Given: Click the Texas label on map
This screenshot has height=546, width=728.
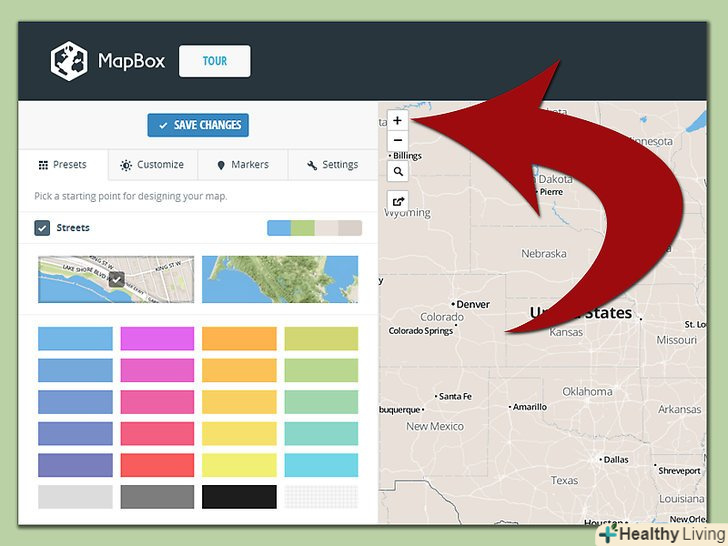Looking at the screenshot, I should tap(564, 480).
